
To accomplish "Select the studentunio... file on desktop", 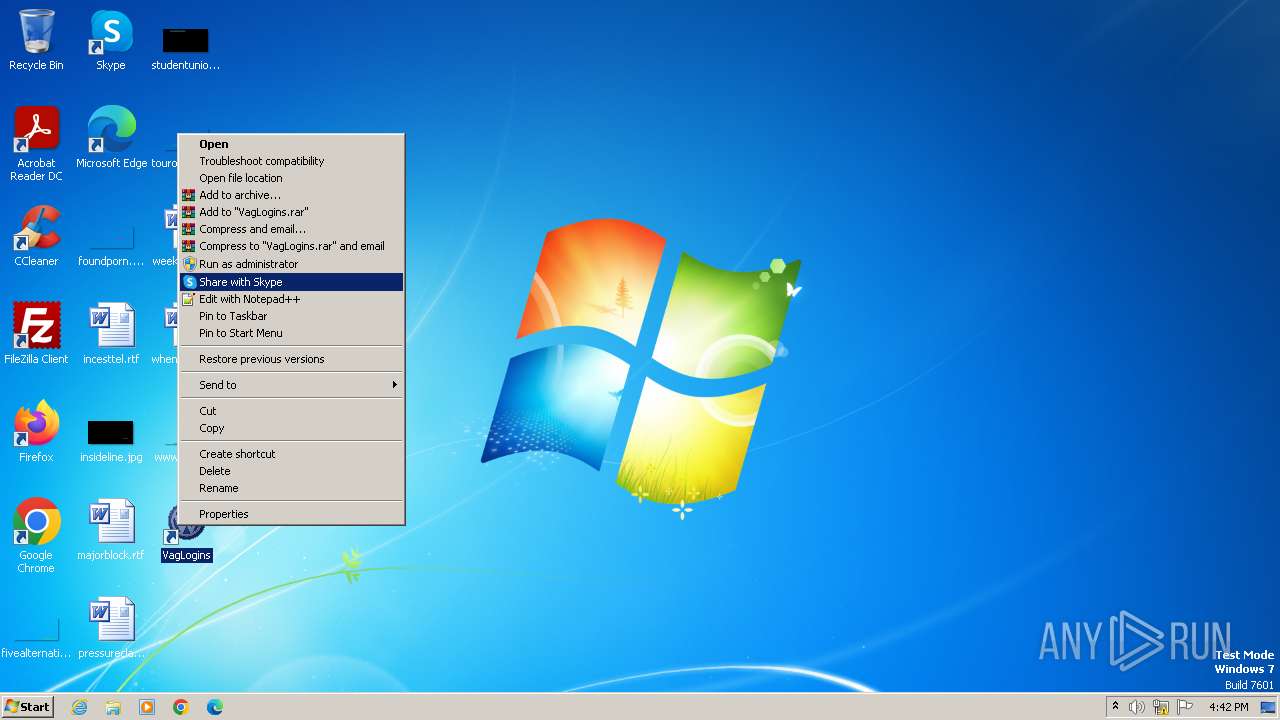I will (x=185, y=48).
